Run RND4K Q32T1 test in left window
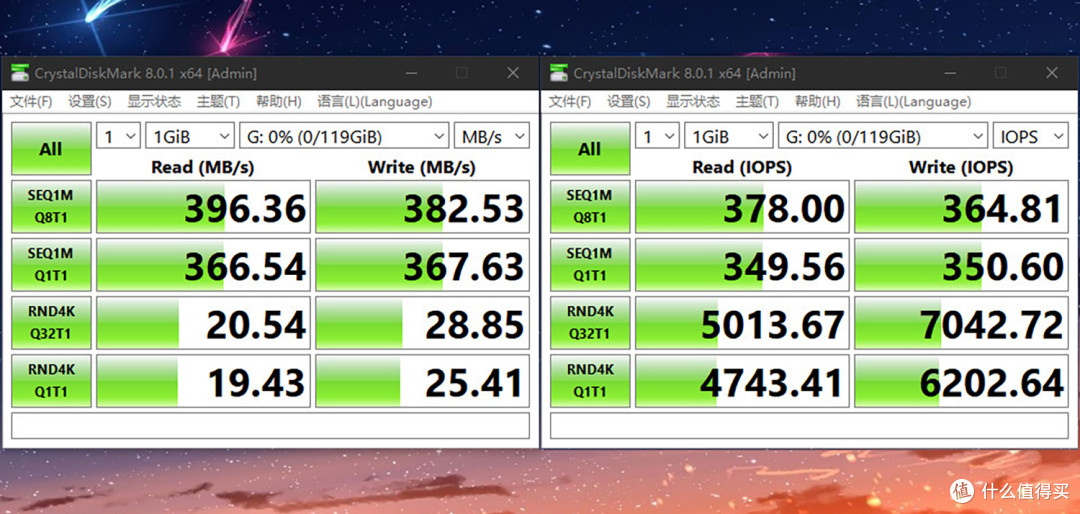This screenshot has width=1080, height=514. coord(51,322)
